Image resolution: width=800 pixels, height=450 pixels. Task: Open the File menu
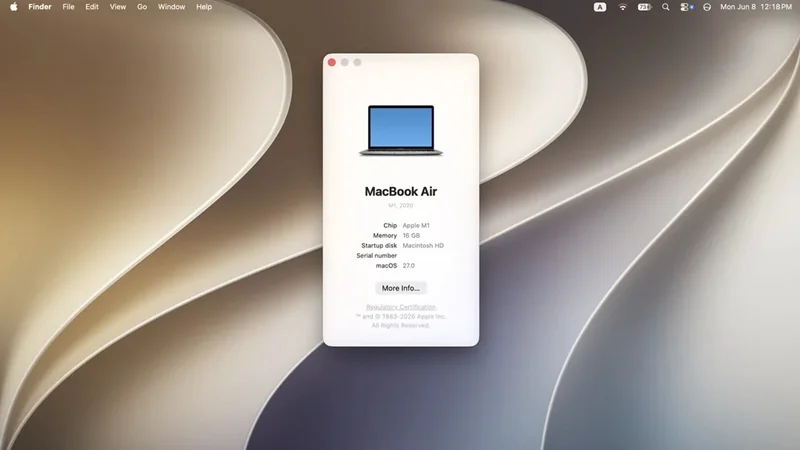tap(68, 7)
